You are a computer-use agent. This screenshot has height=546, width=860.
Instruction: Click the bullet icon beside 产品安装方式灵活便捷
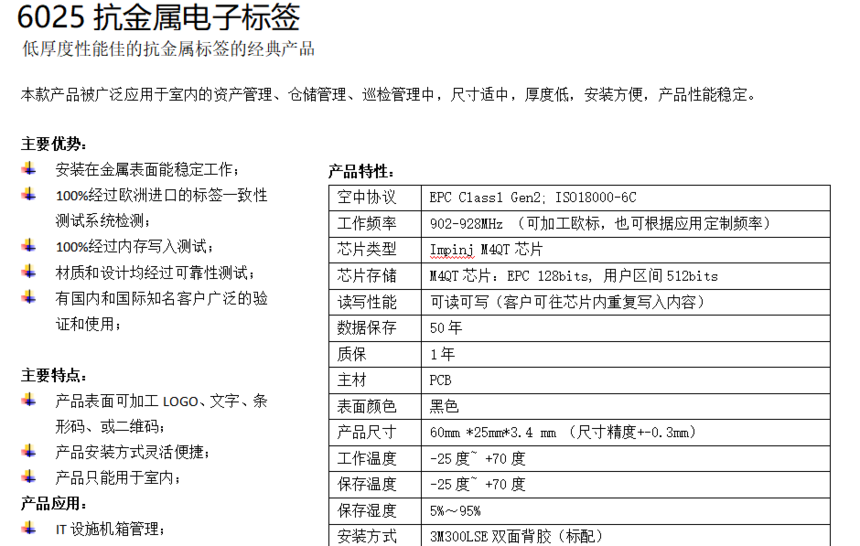point(29,451)
